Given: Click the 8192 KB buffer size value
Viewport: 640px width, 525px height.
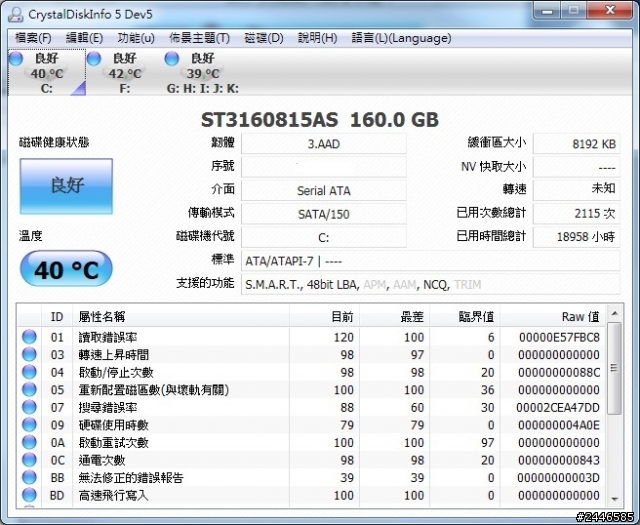Looking at the screenshot, I should tap(576, 144).
